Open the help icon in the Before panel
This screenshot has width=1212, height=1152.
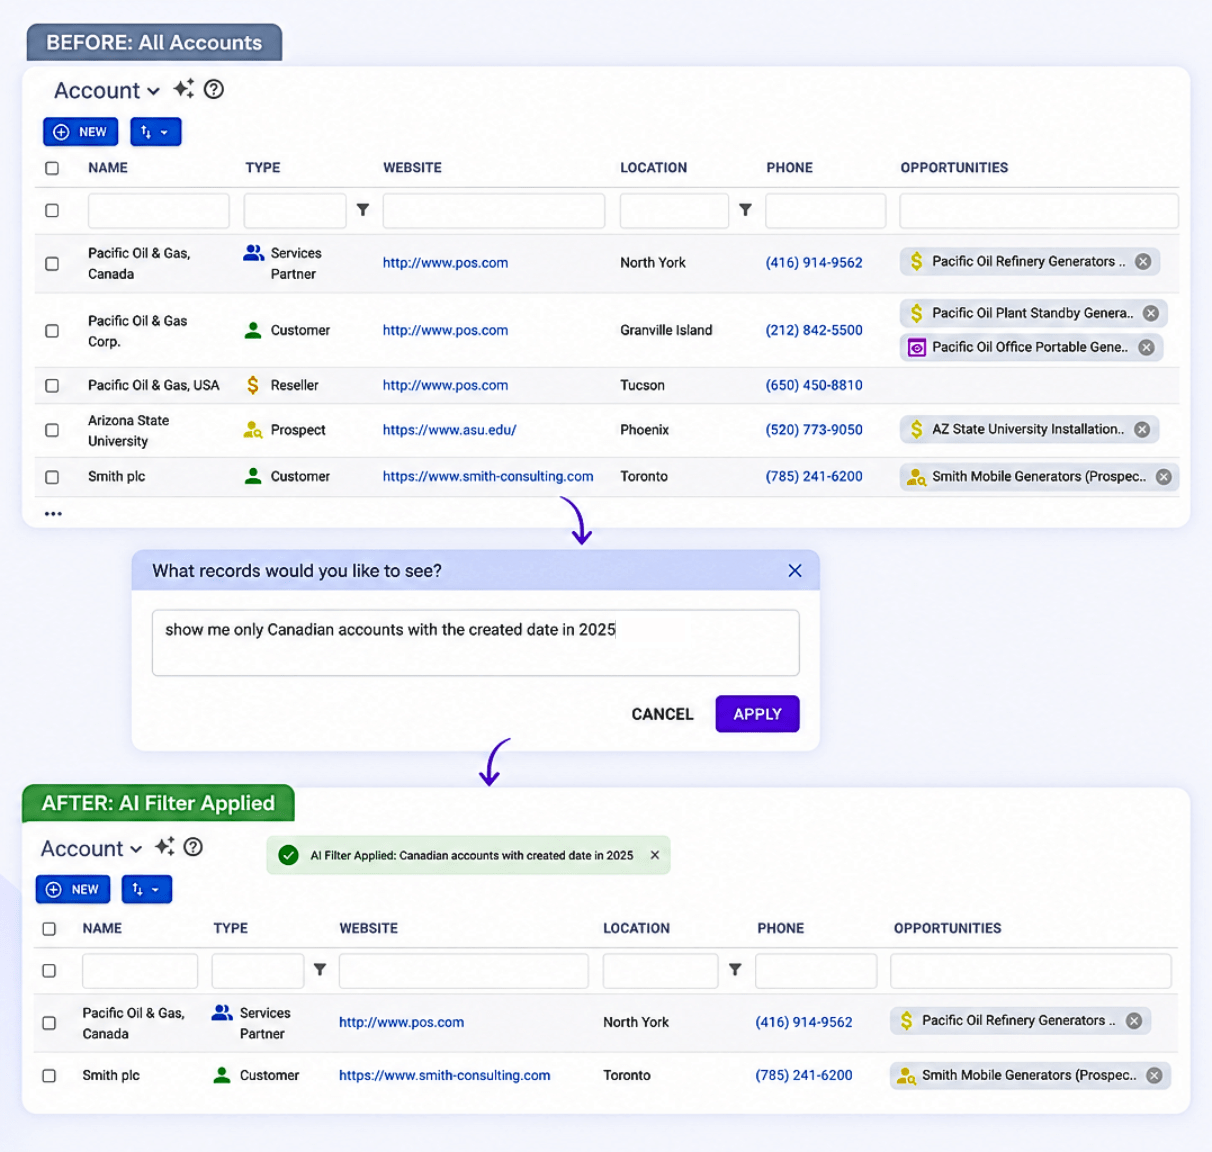click(x=213, y=89)
